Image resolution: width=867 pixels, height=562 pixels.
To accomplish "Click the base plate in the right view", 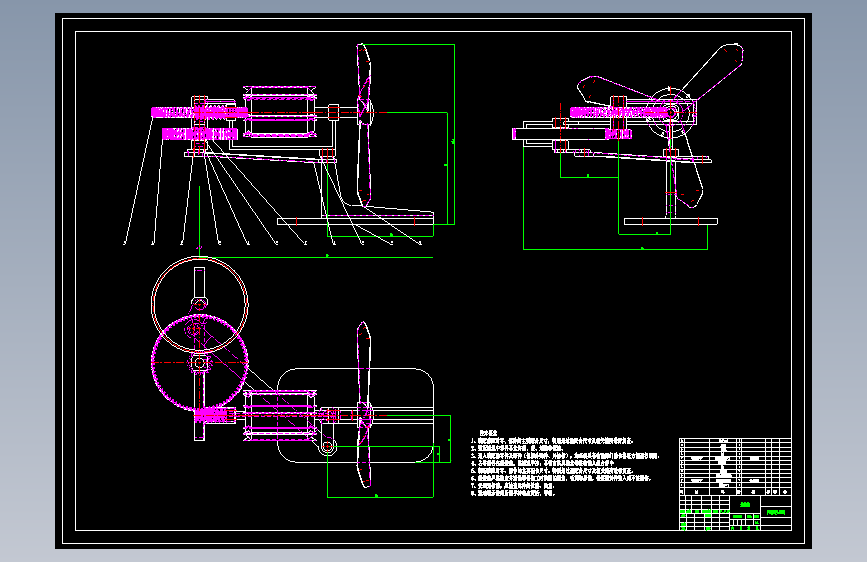I will (x=671, y=221).
